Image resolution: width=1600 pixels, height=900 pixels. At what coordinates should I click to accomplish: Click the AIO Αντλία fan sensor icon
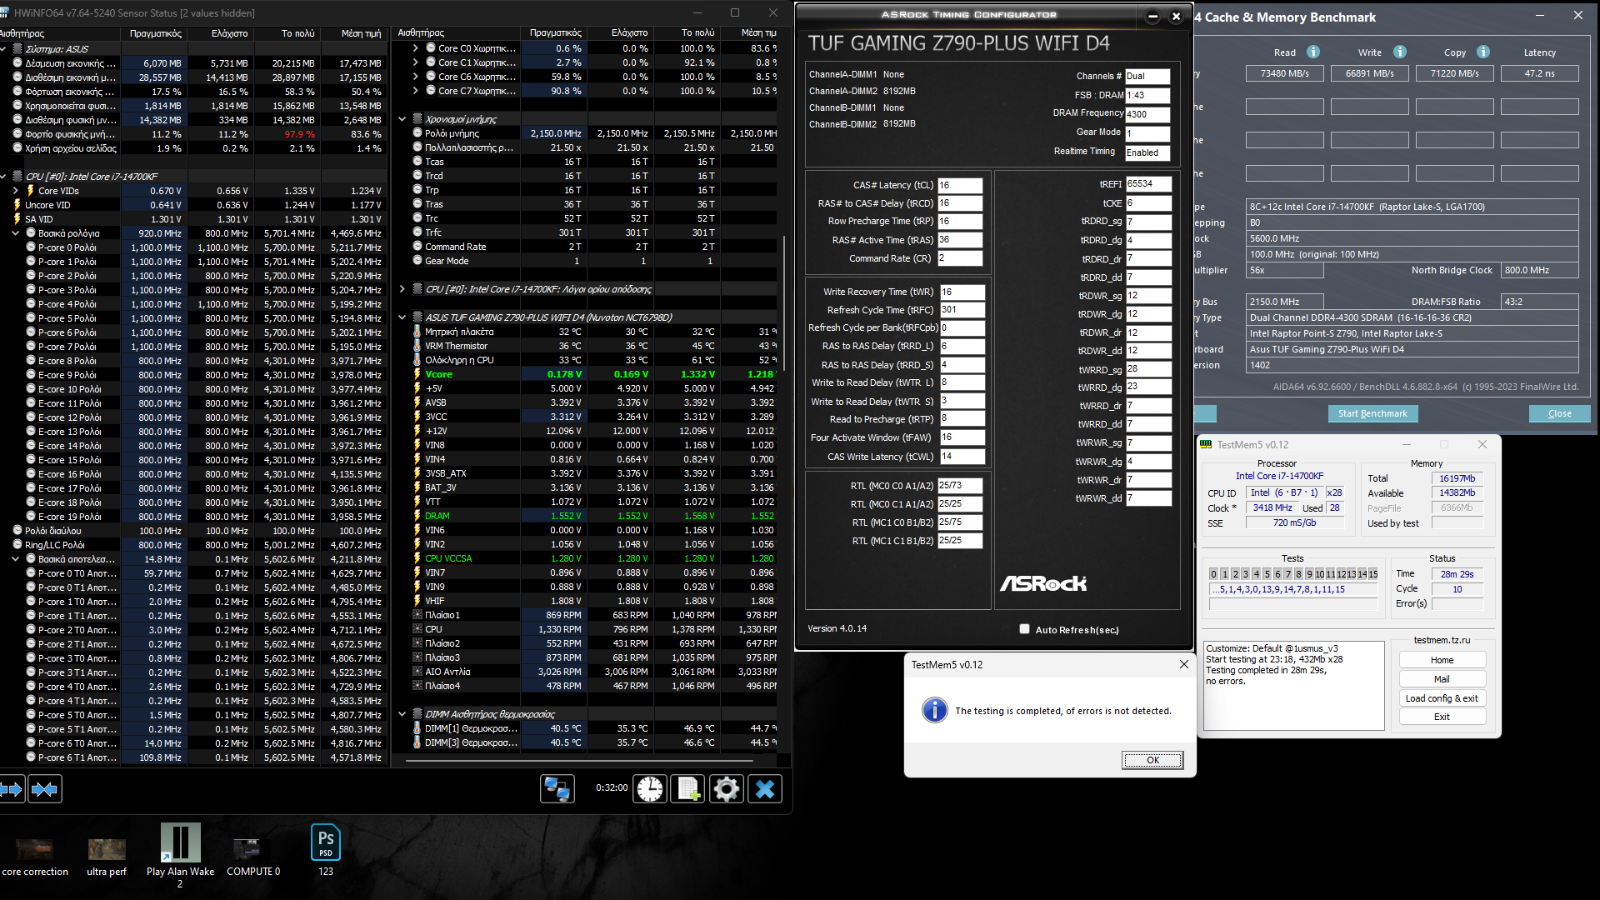(x=417, y=672)
